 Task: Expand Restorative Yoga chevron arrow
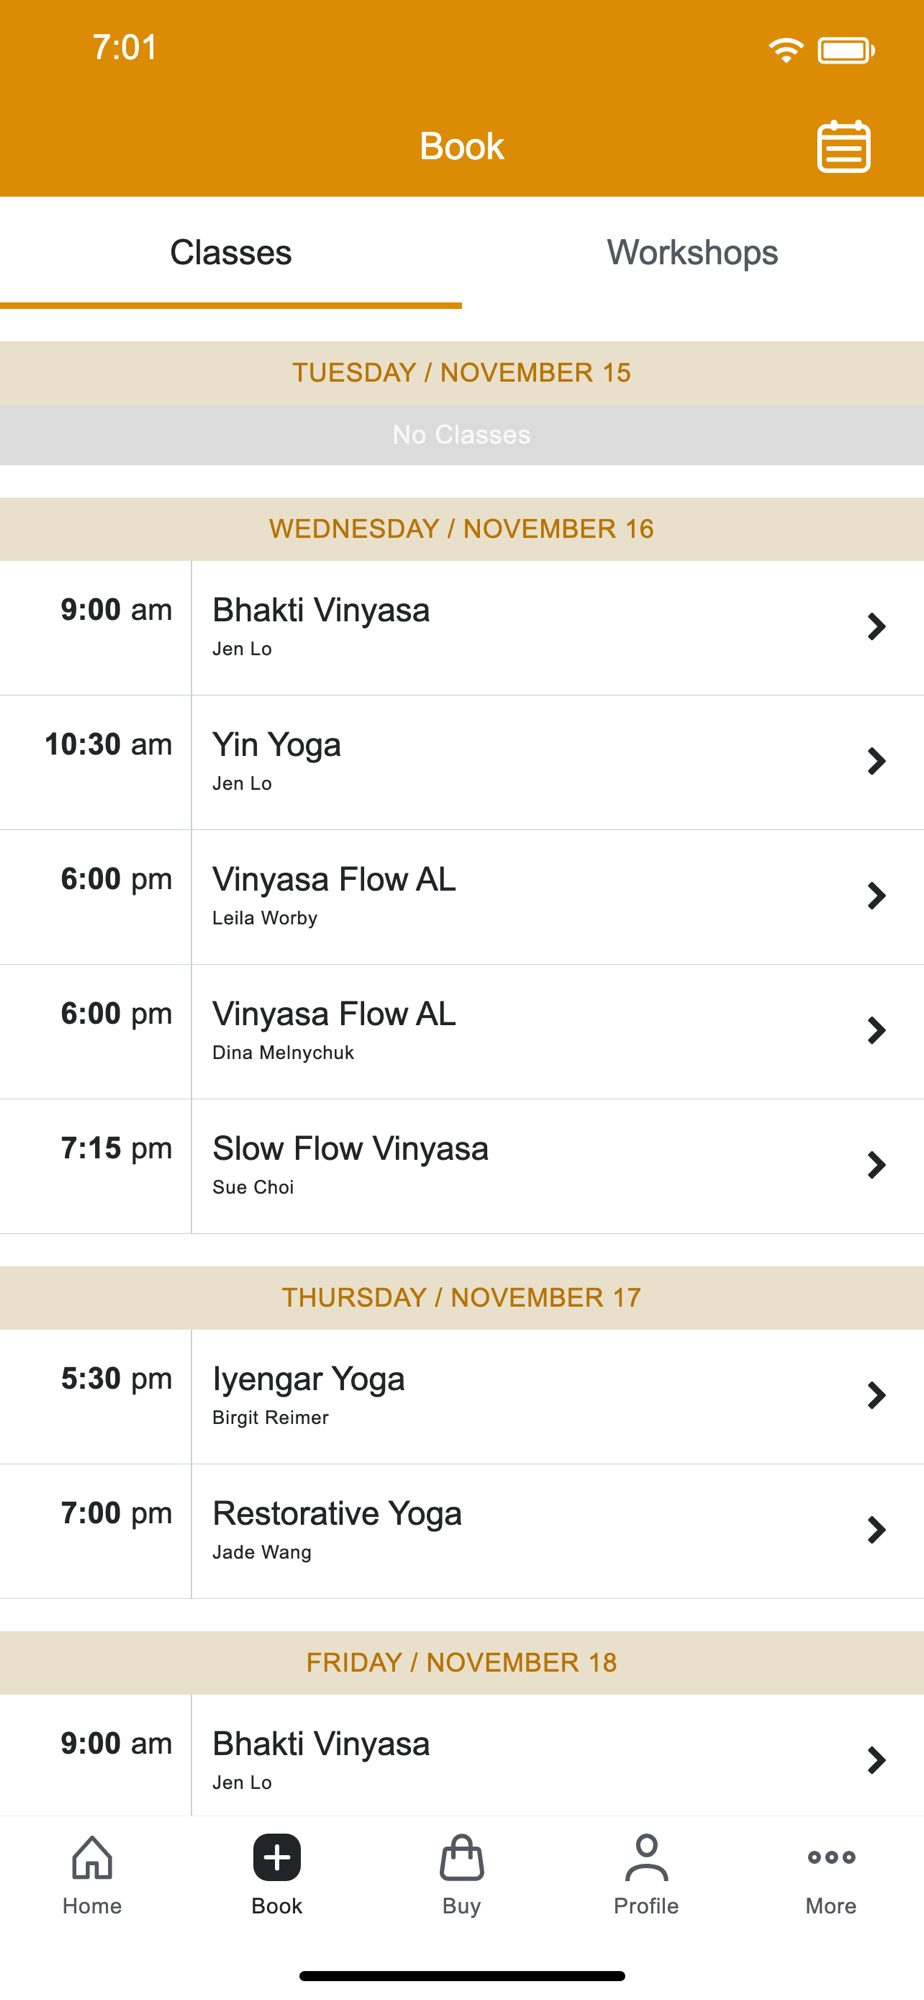[x=876, y=1530]
